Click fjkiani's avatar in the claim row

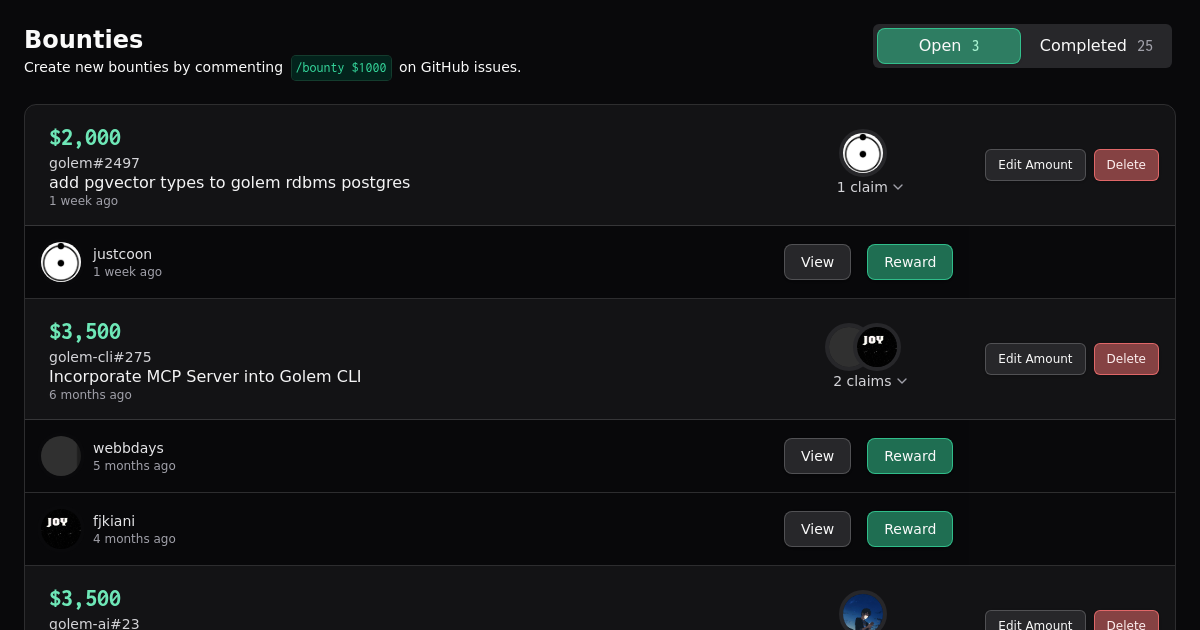click(x=61, y=529)
